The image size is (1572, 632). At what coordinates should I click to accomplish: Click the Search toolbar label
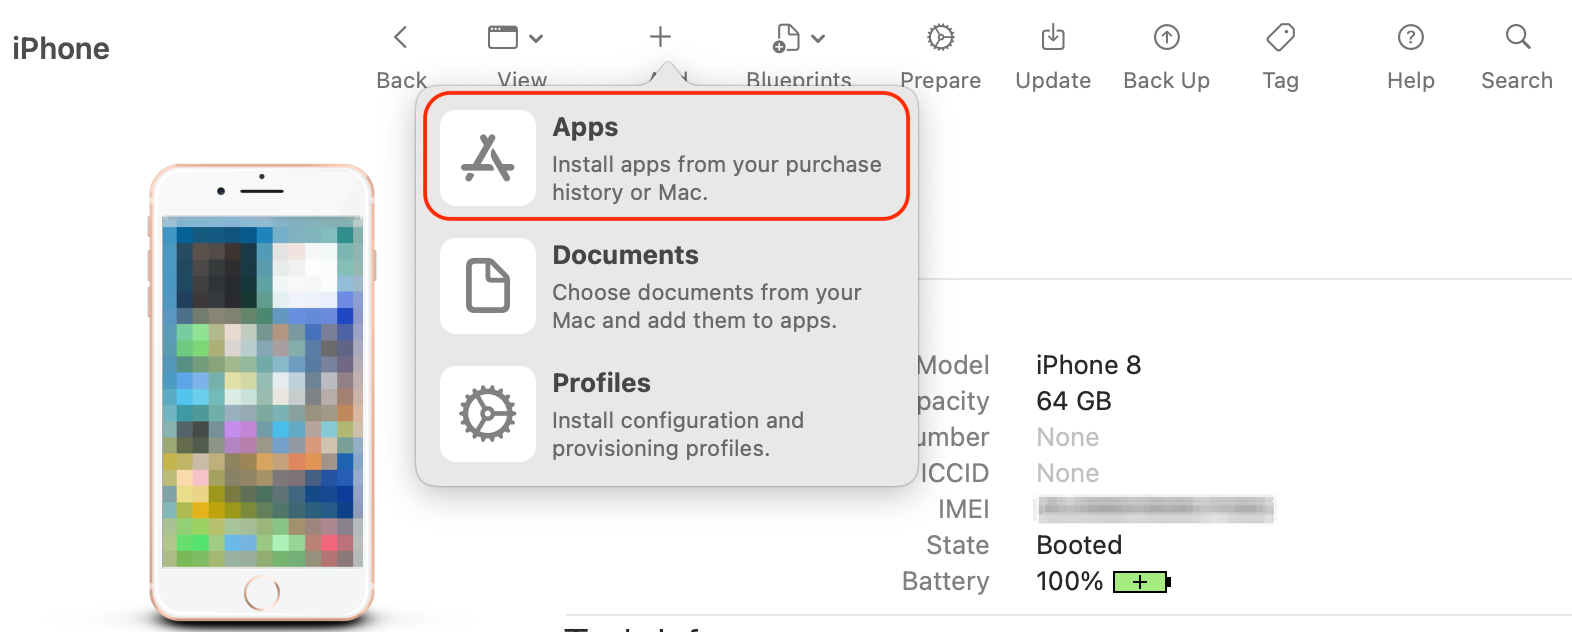(1517, 80)
